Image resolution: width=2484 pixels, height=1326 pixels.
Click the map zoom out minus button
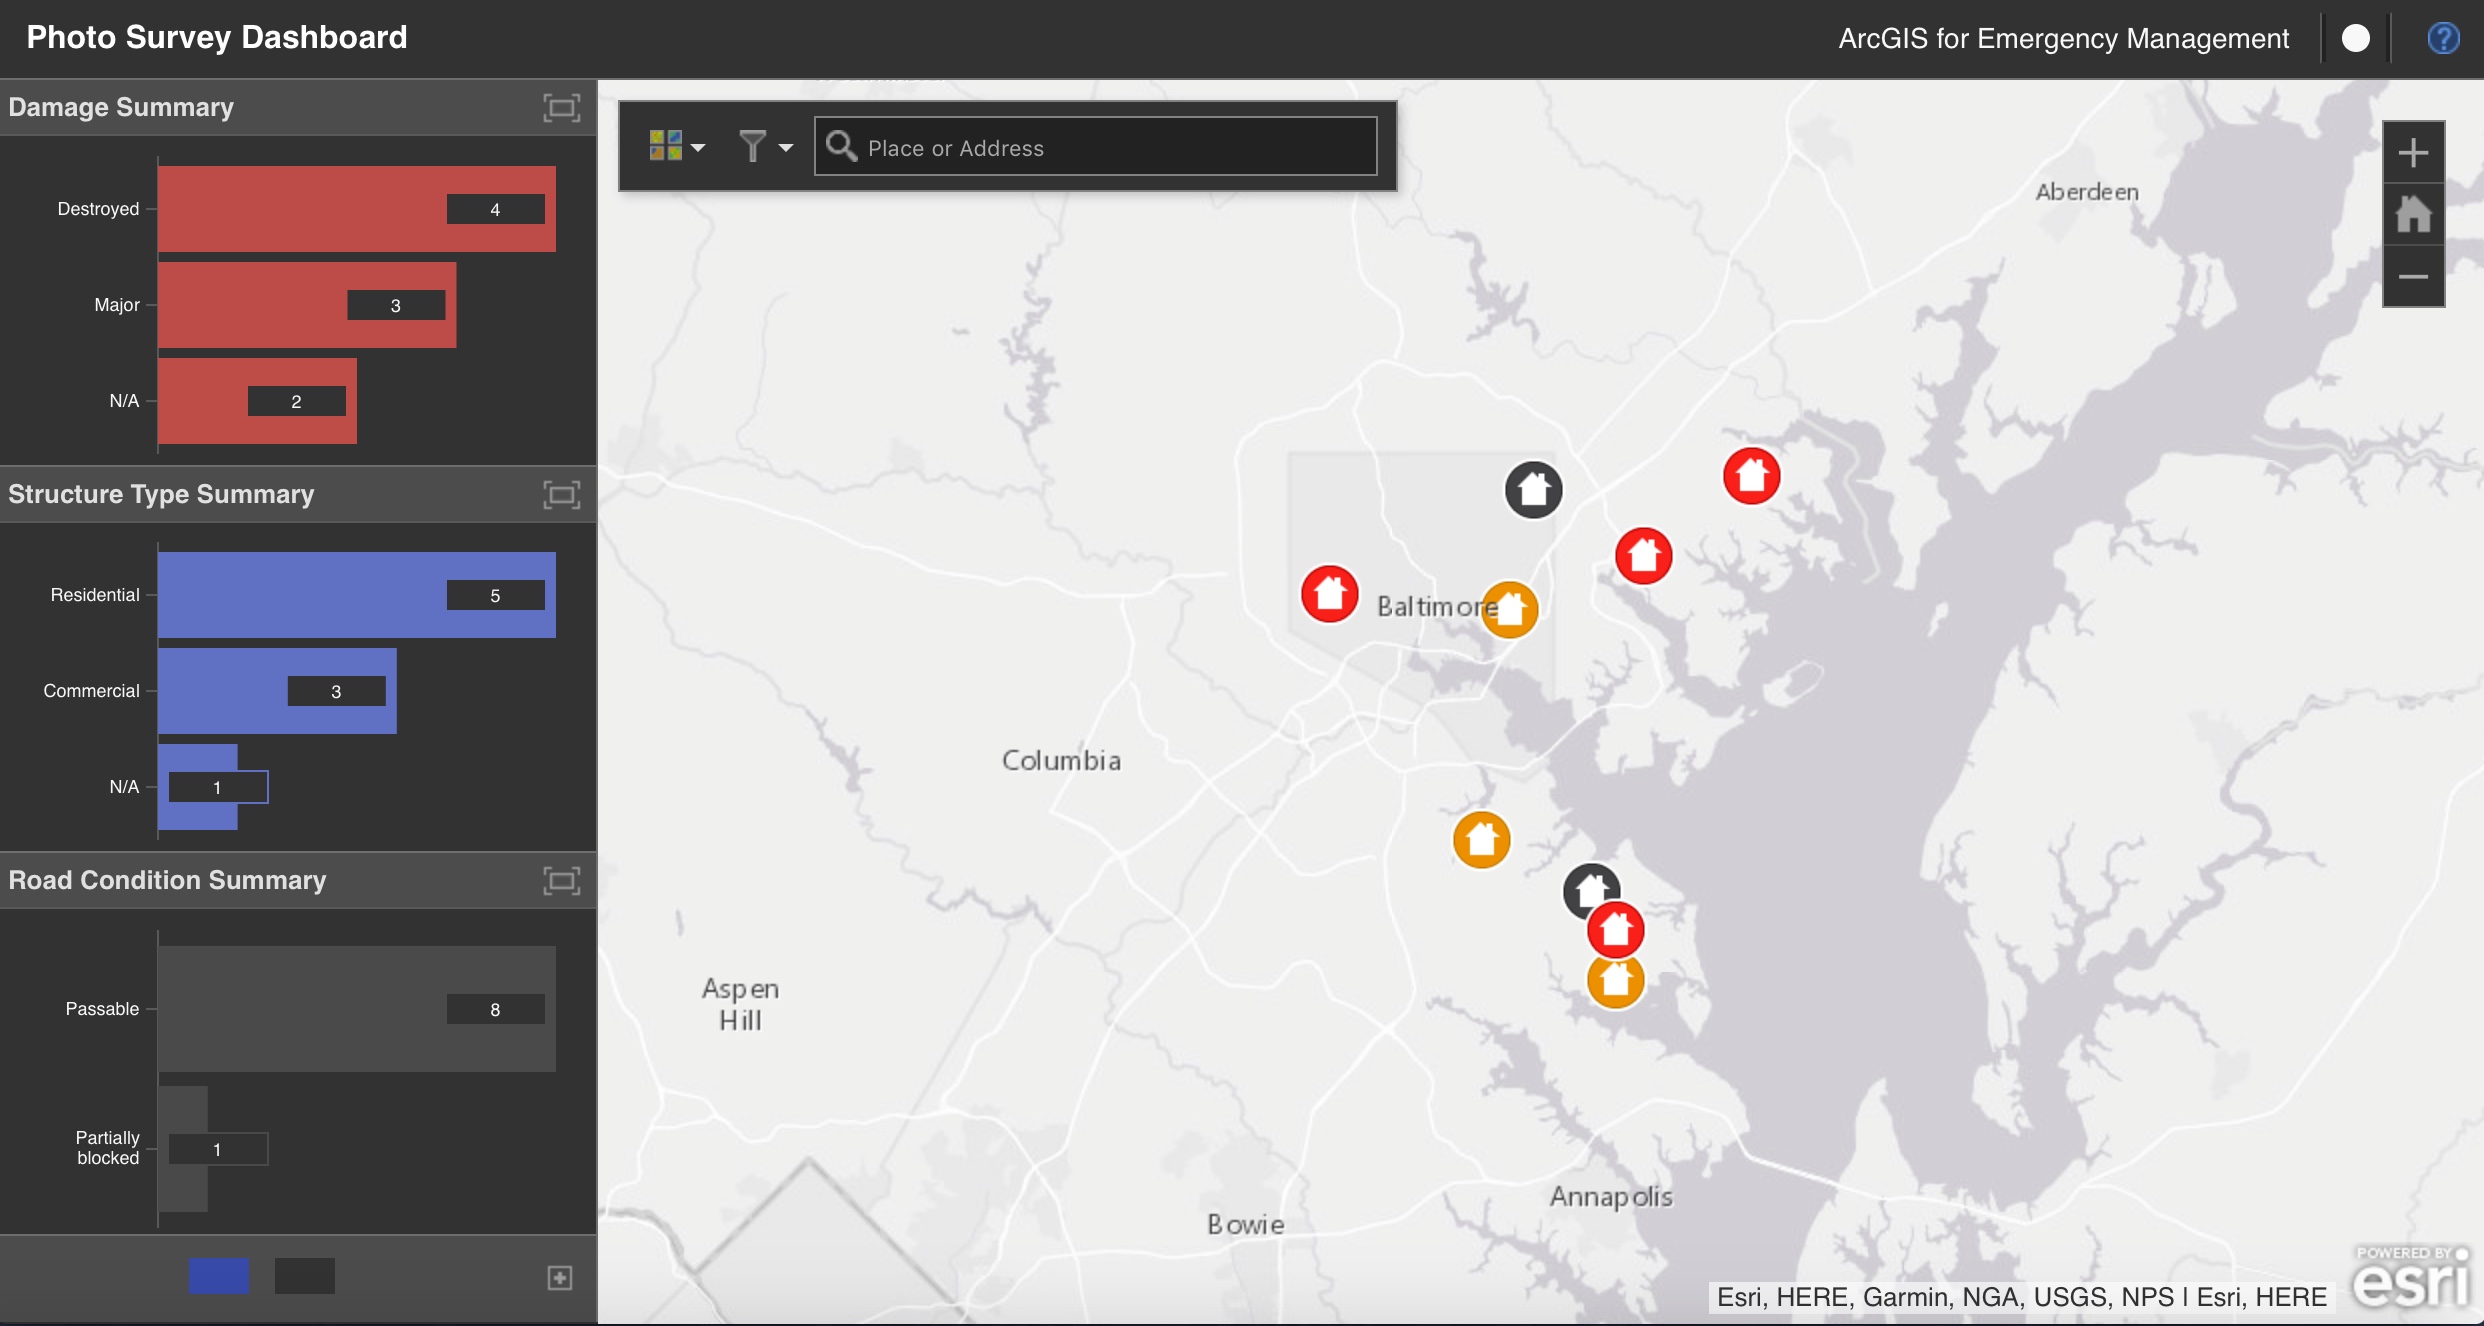(2412, 276)
